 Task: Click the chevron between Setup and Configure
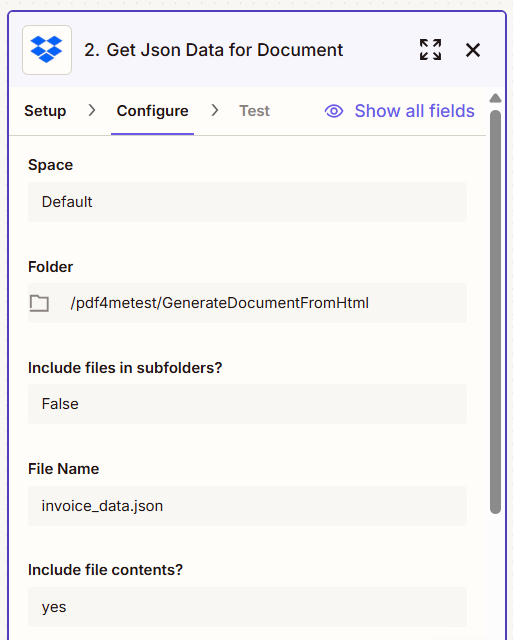92,110
